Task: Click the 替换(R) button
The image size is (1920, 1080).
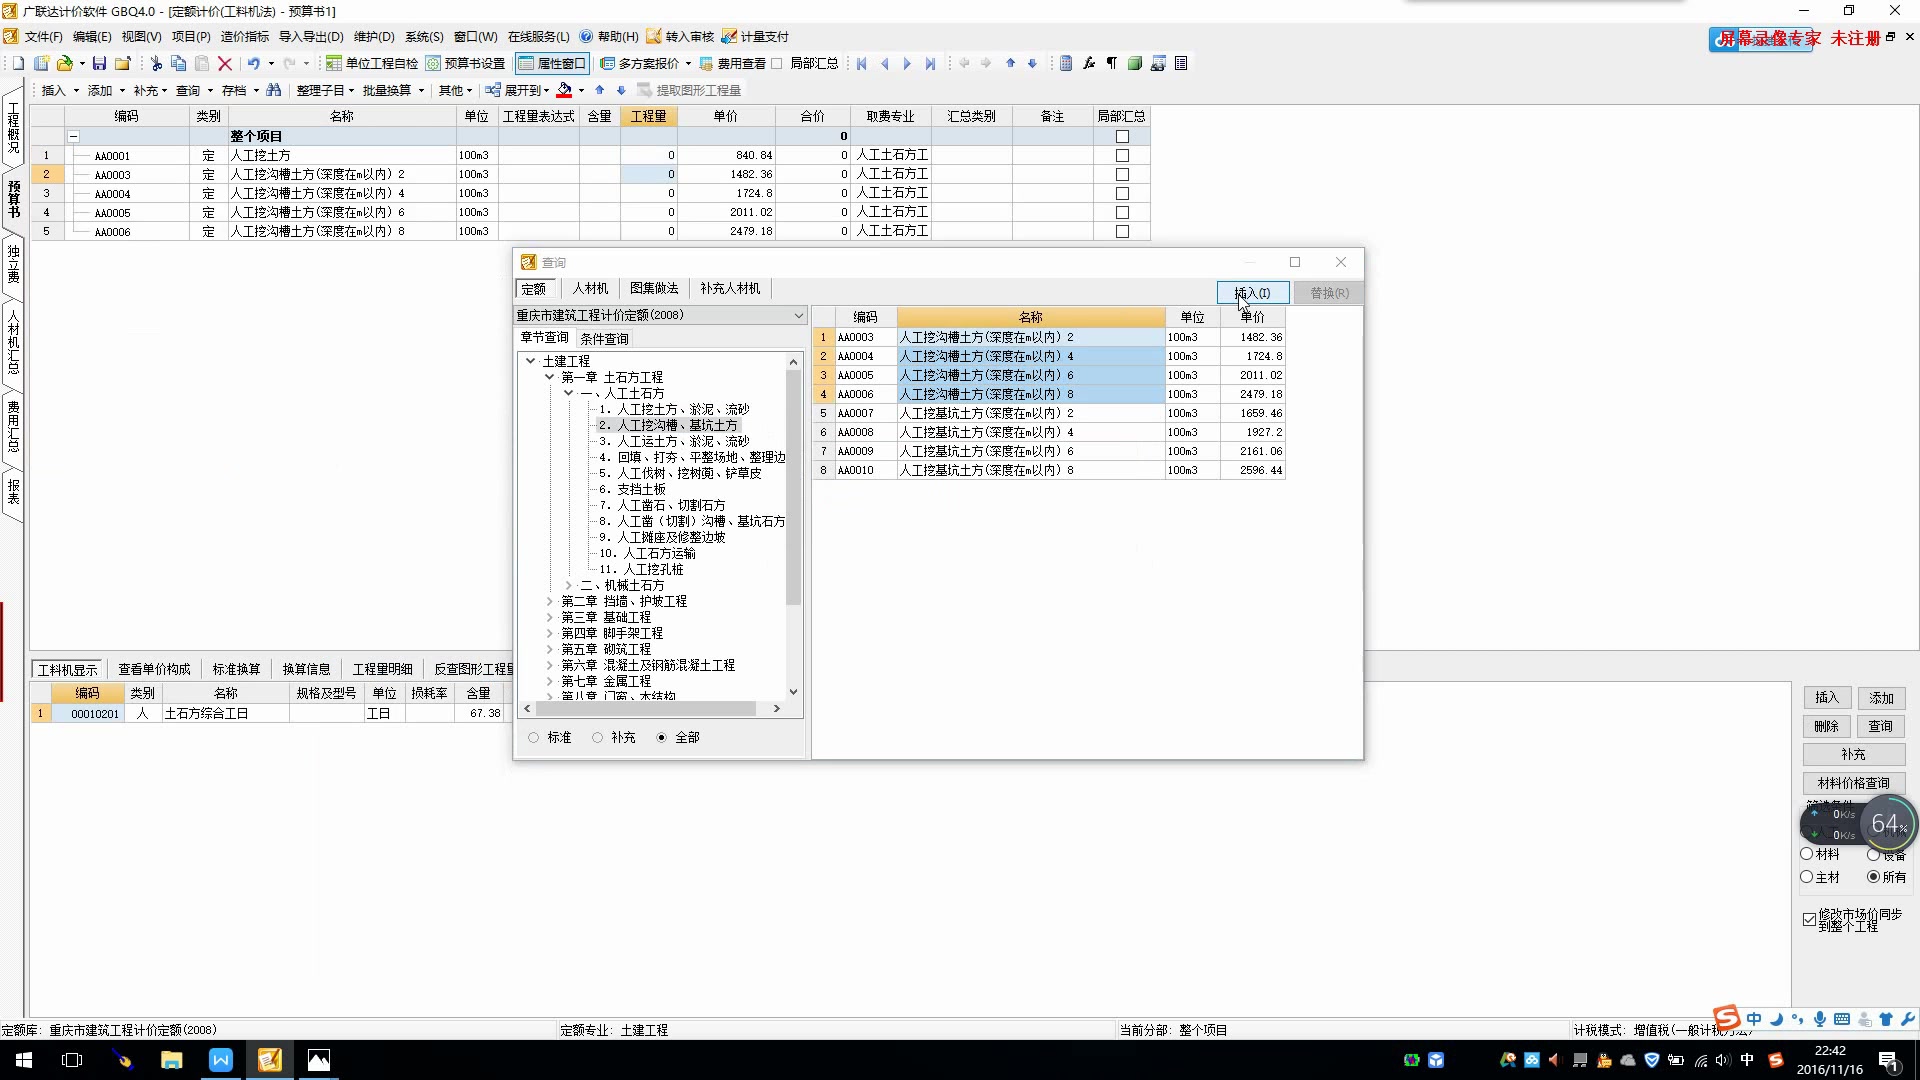Action: coord(1329,293)
